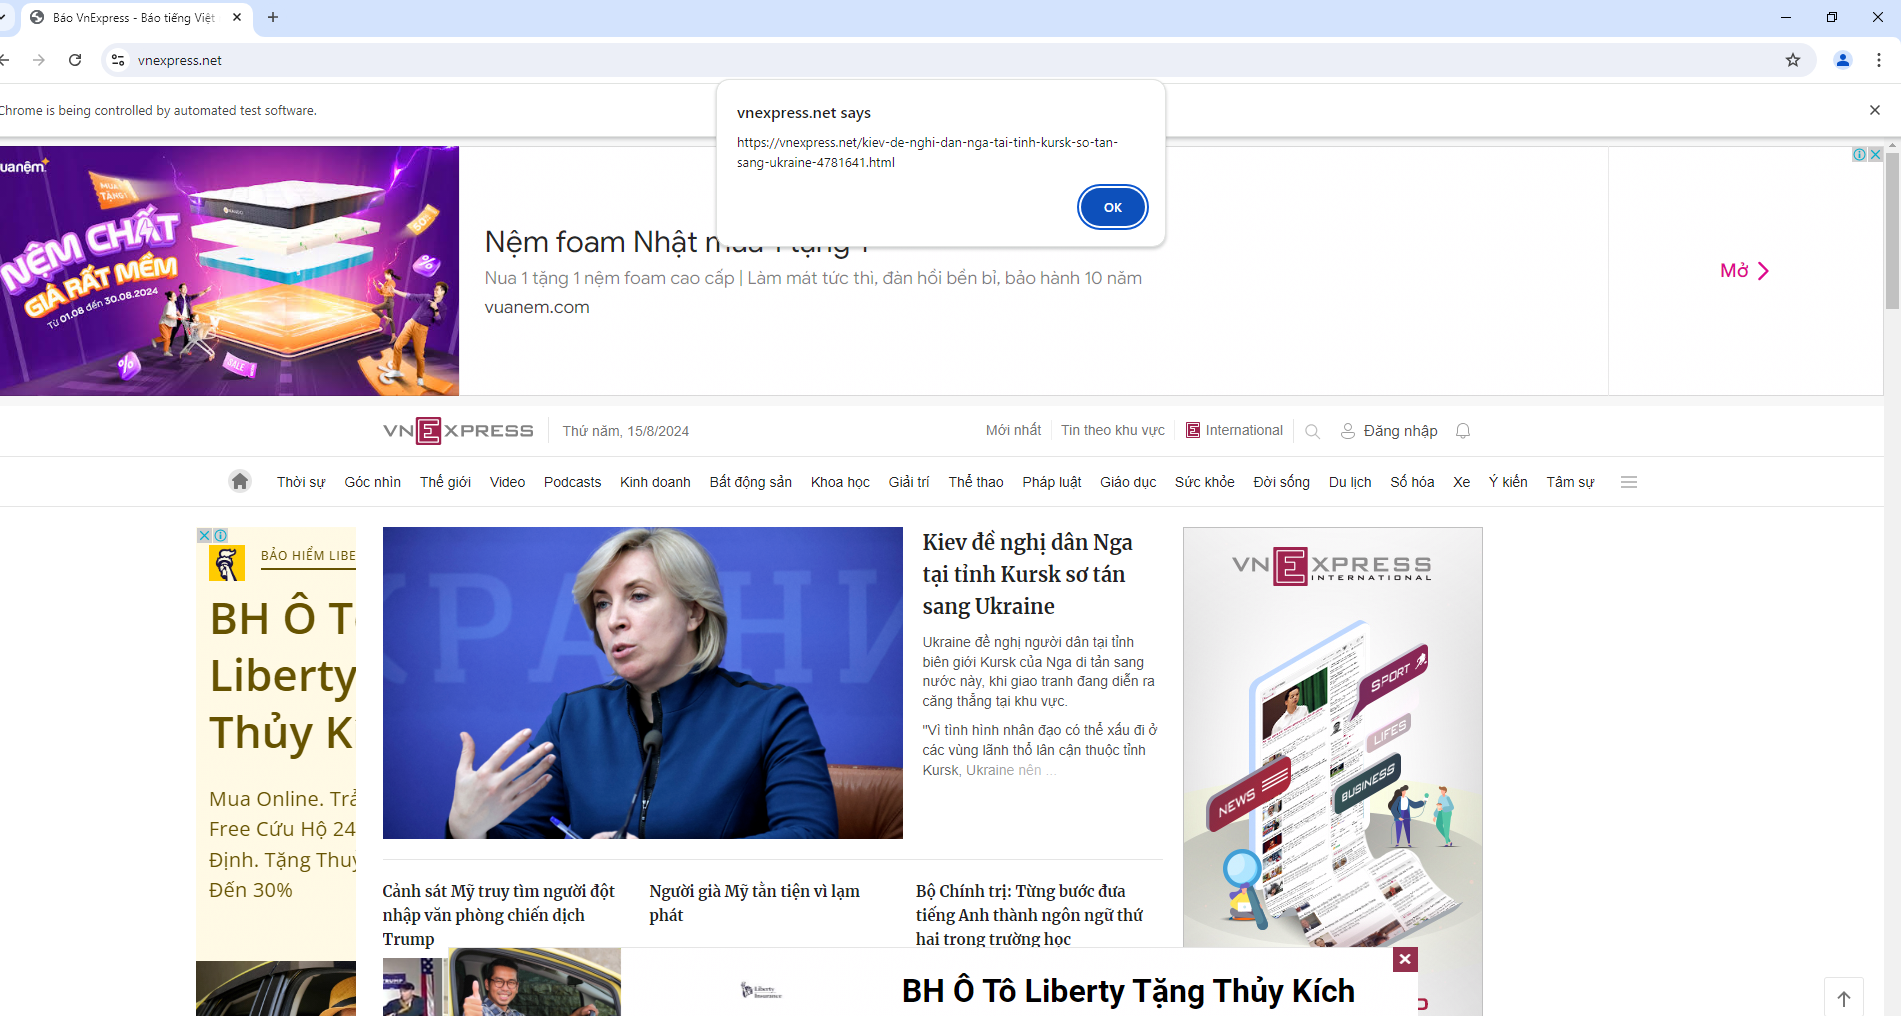Image resolution: width=1901 pixels, height=1016 pixels.
Task: Click the notification bell icon
Action: (x=1463, y=431)
